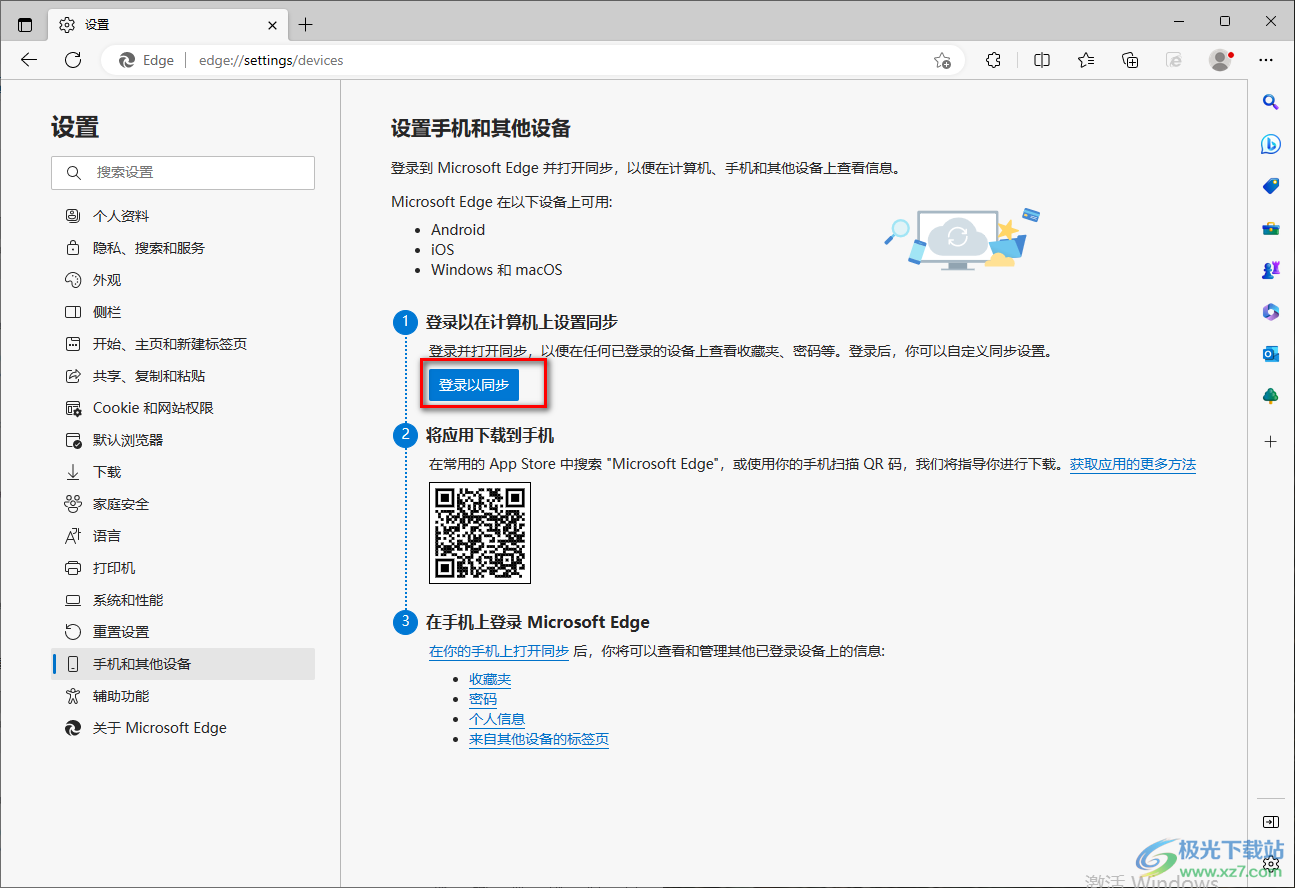This screenshot has height=888, width=1295.
Task: Click the Windows 和 macOS list item
Action: coord(497,270)
